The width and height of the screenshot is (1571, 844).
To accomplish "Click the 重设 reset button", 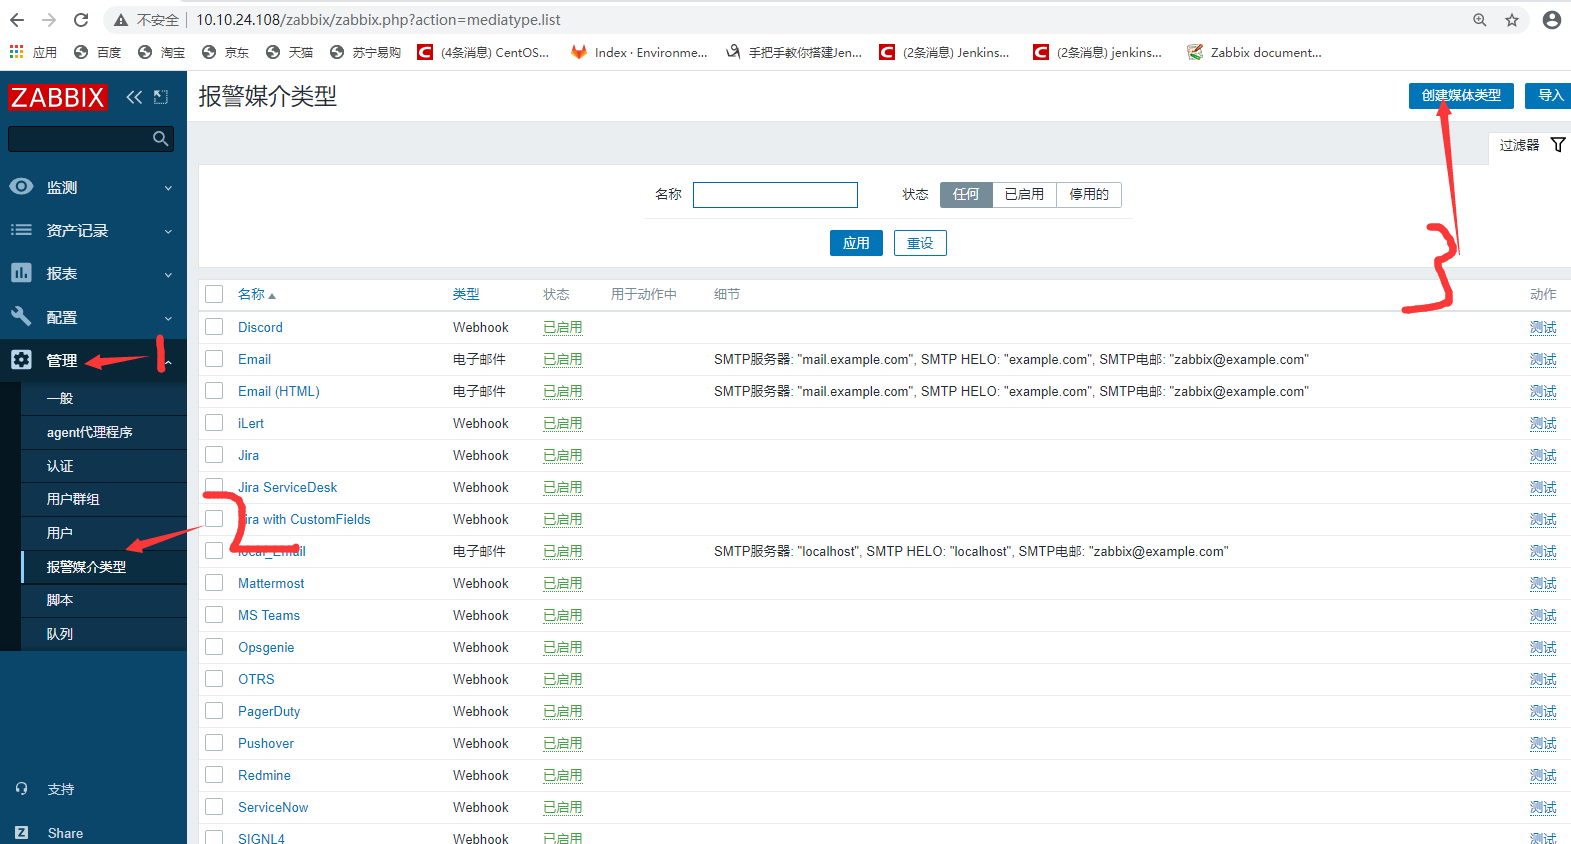I will click(x=920, y=243).
